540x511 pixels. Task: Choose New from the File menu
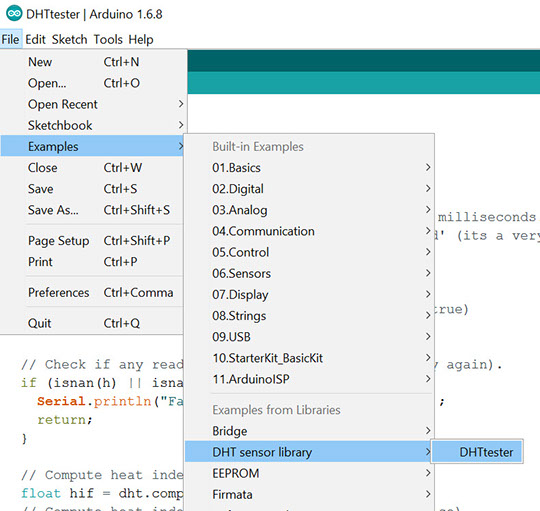(93, 62)
